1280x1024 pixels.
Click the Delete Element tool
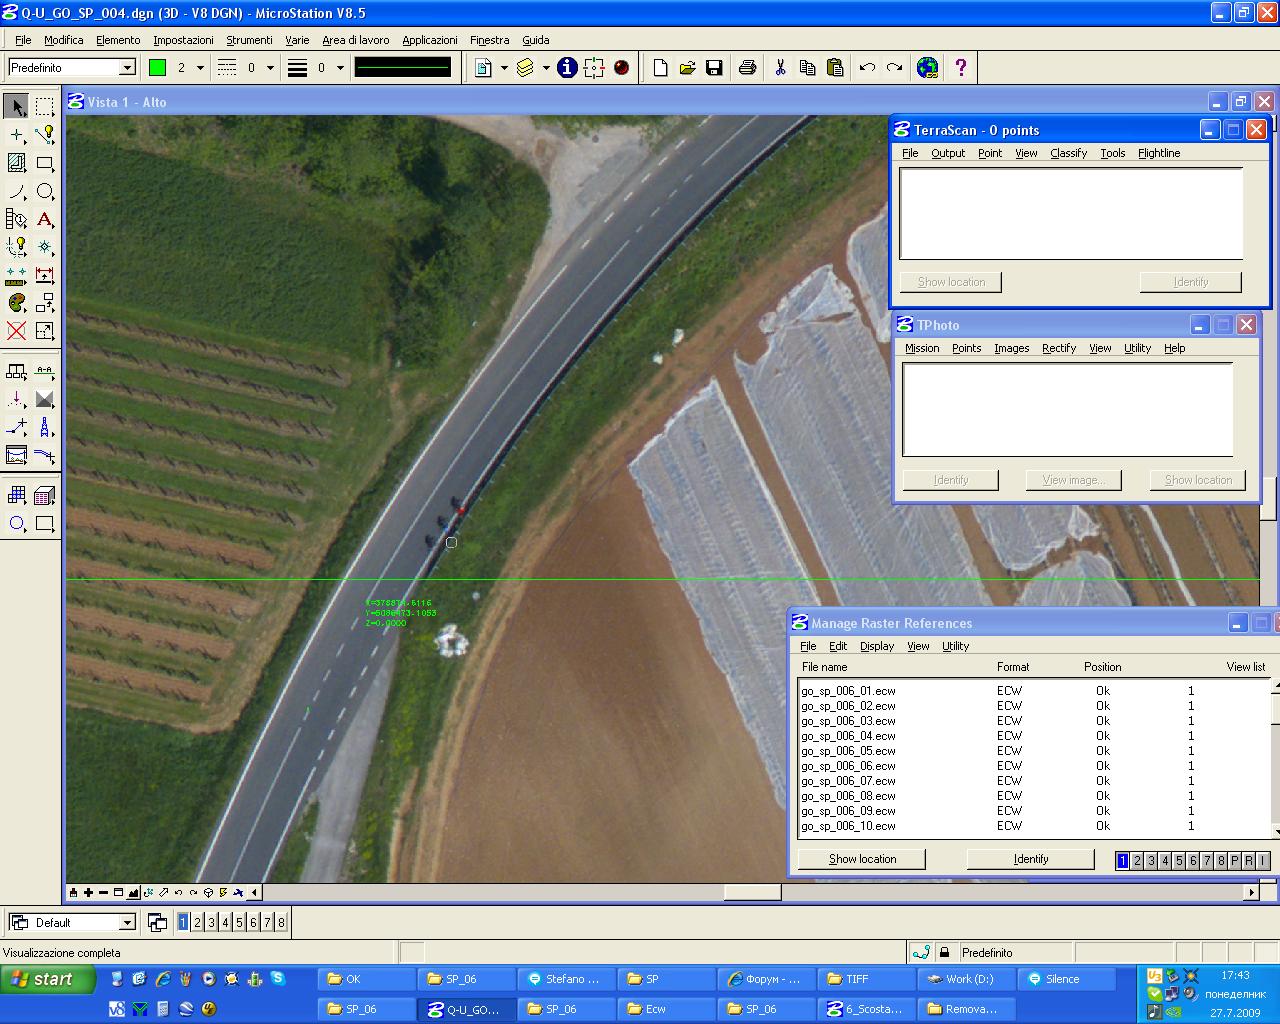pos(17,331)
